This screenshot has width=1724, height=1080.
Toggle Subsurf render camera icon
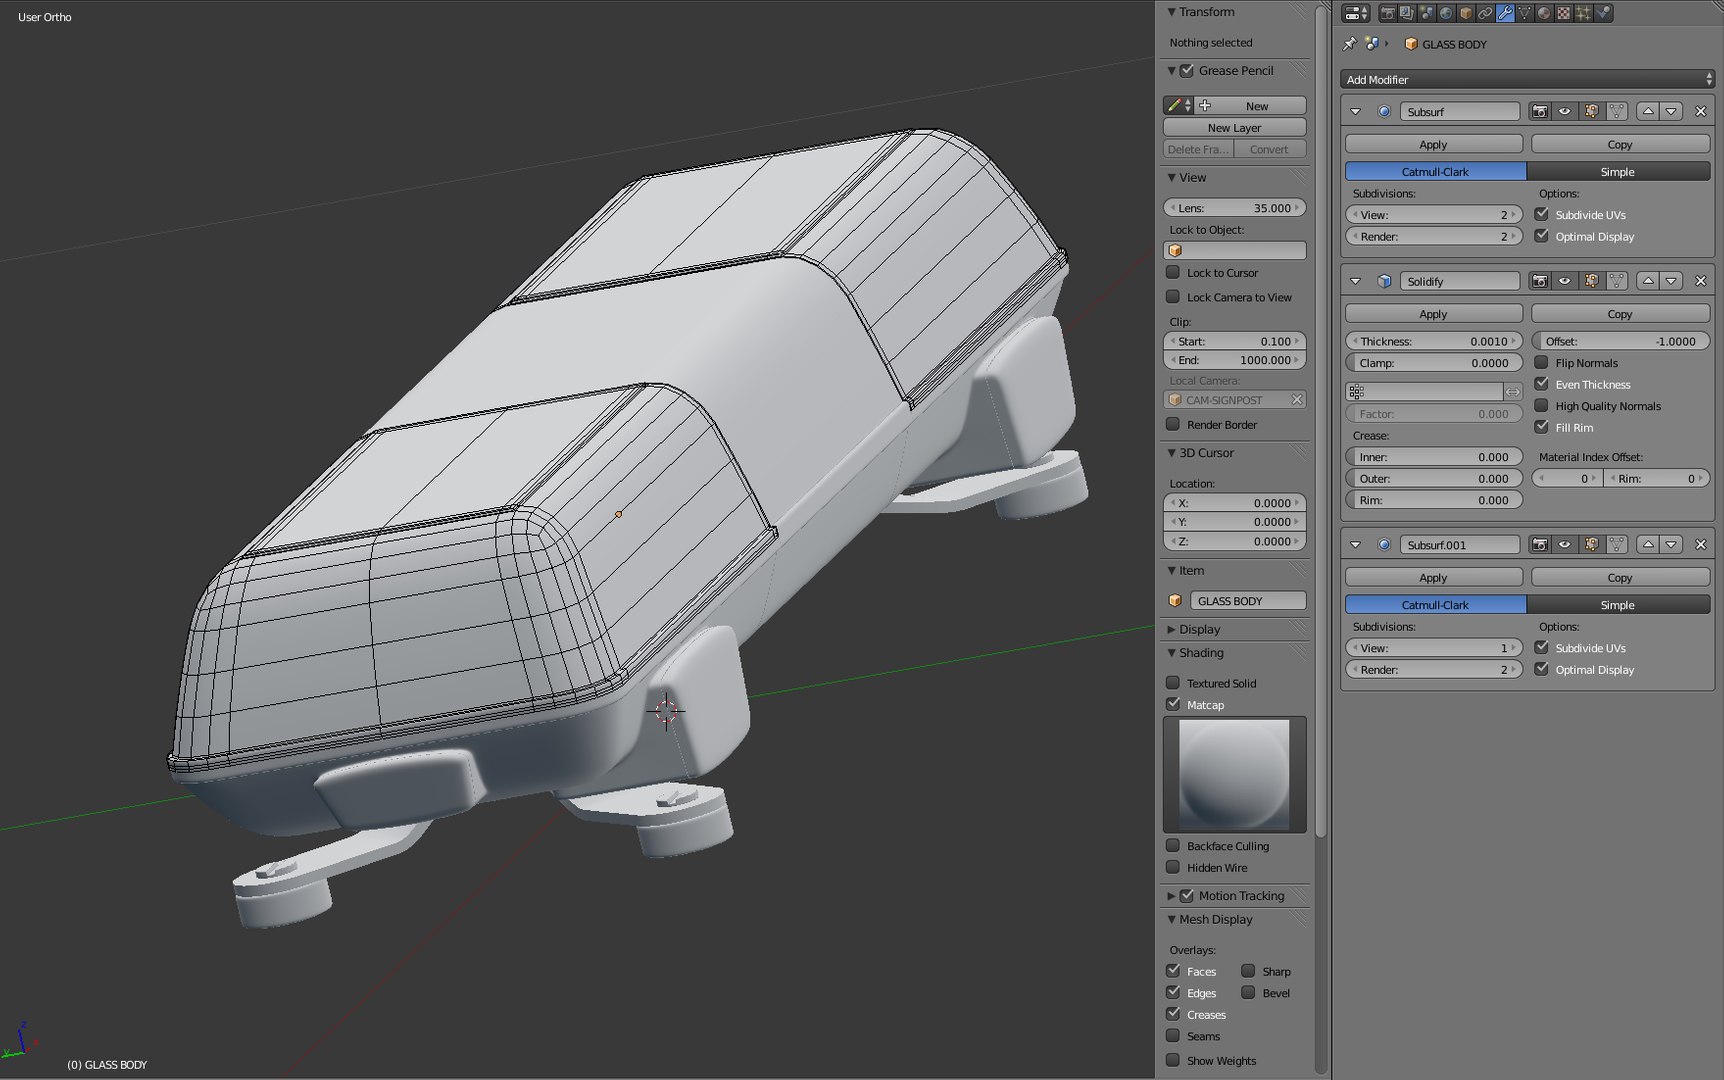tap(1540, 112)
